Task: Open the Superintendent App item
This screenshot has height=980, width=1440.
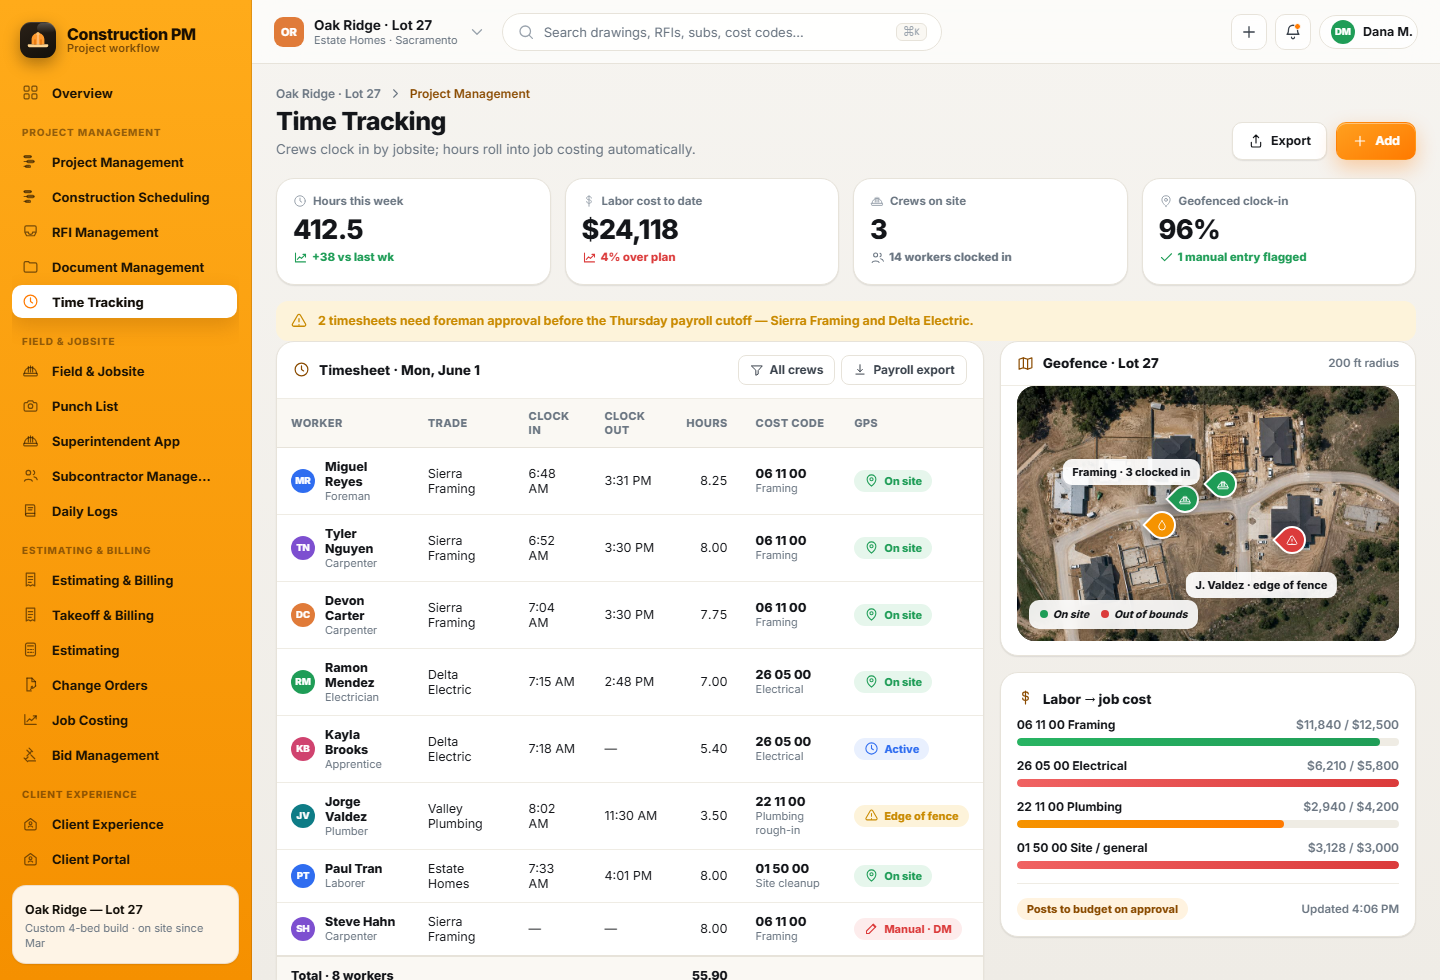Action: pos(124,441)
